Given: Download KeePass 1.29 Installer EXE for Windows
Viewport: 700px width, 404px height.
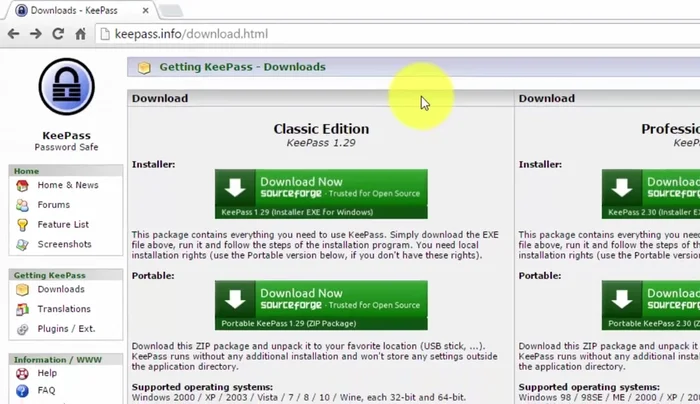Looking at the screenshot, I should 321,194.
